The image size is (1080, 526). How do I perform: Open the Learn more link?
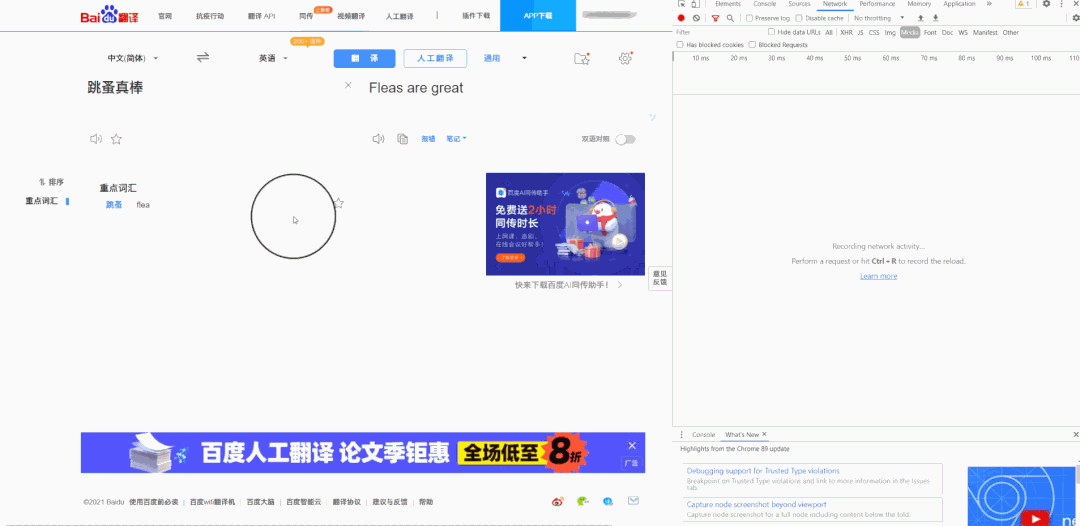878,276
